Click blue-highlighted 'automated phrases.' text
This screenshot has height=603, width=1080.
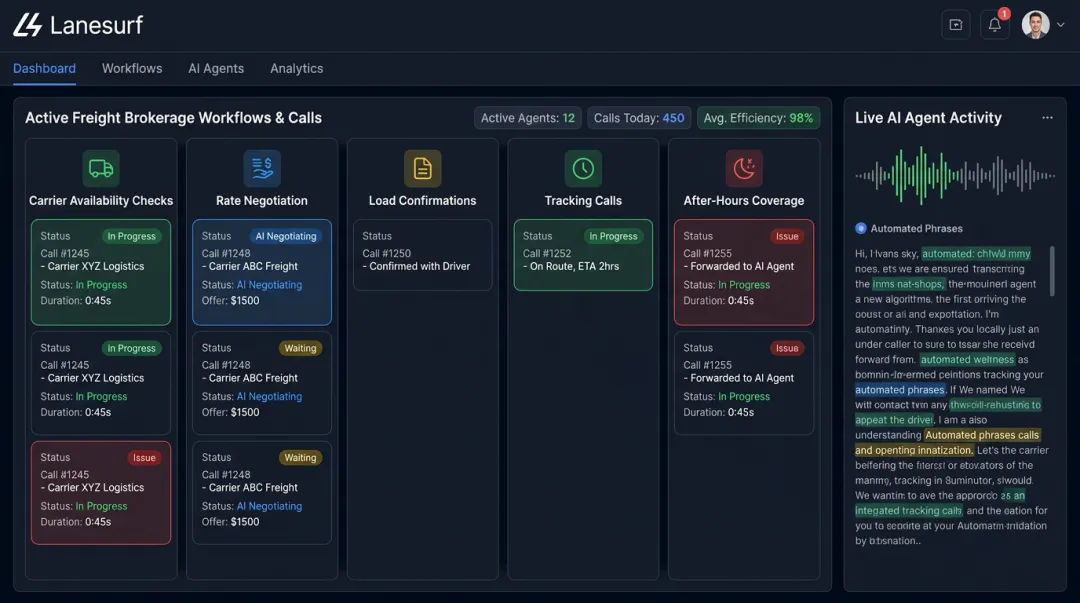click(x=901, y=390)
